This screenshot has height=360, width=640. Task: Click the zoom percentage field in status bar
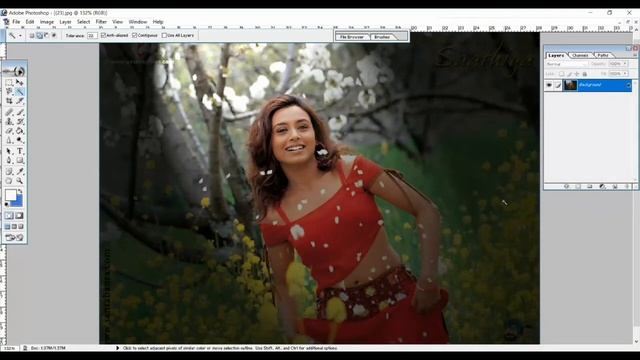(10, 348)
